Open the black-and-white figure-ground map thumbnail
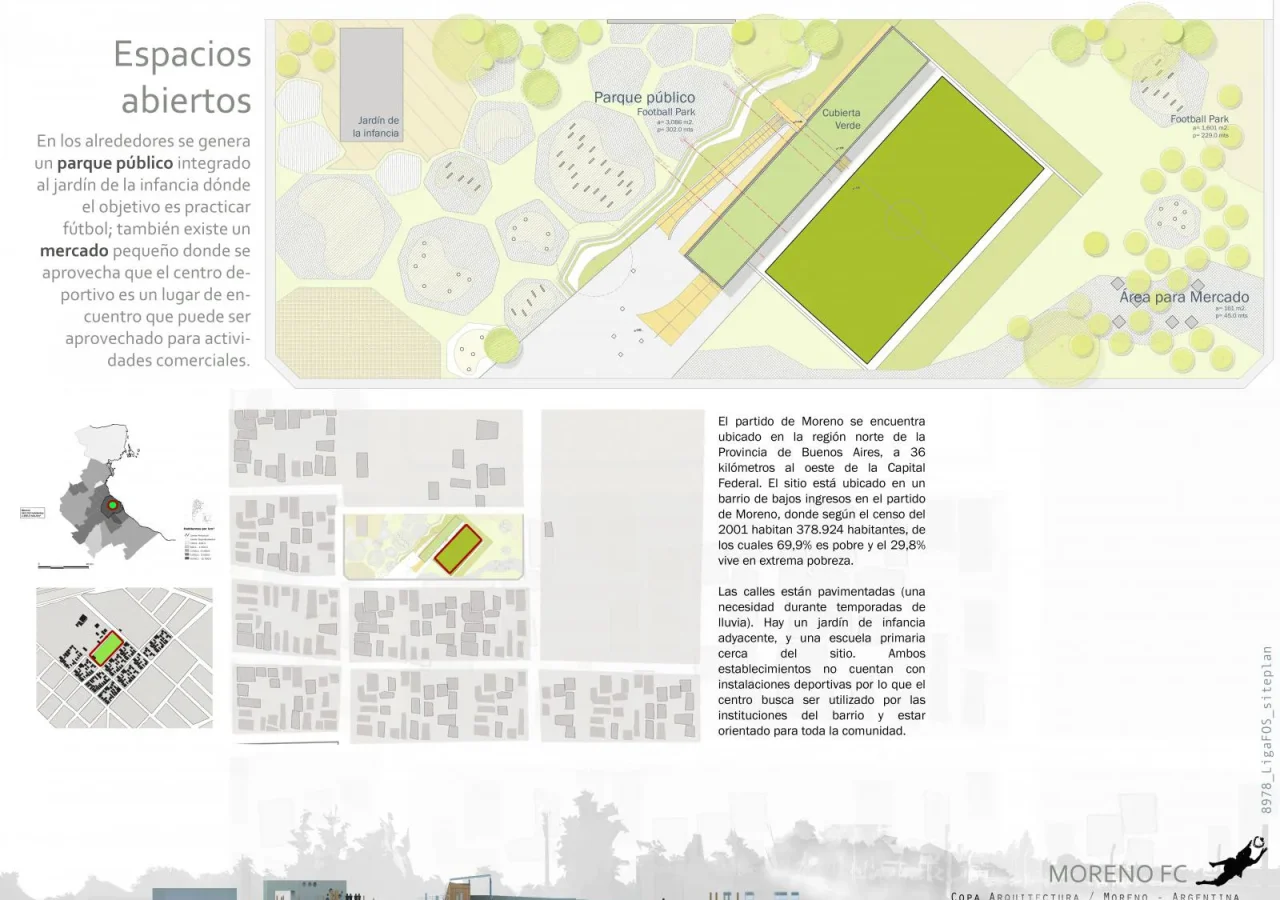 tap(125, 657)
